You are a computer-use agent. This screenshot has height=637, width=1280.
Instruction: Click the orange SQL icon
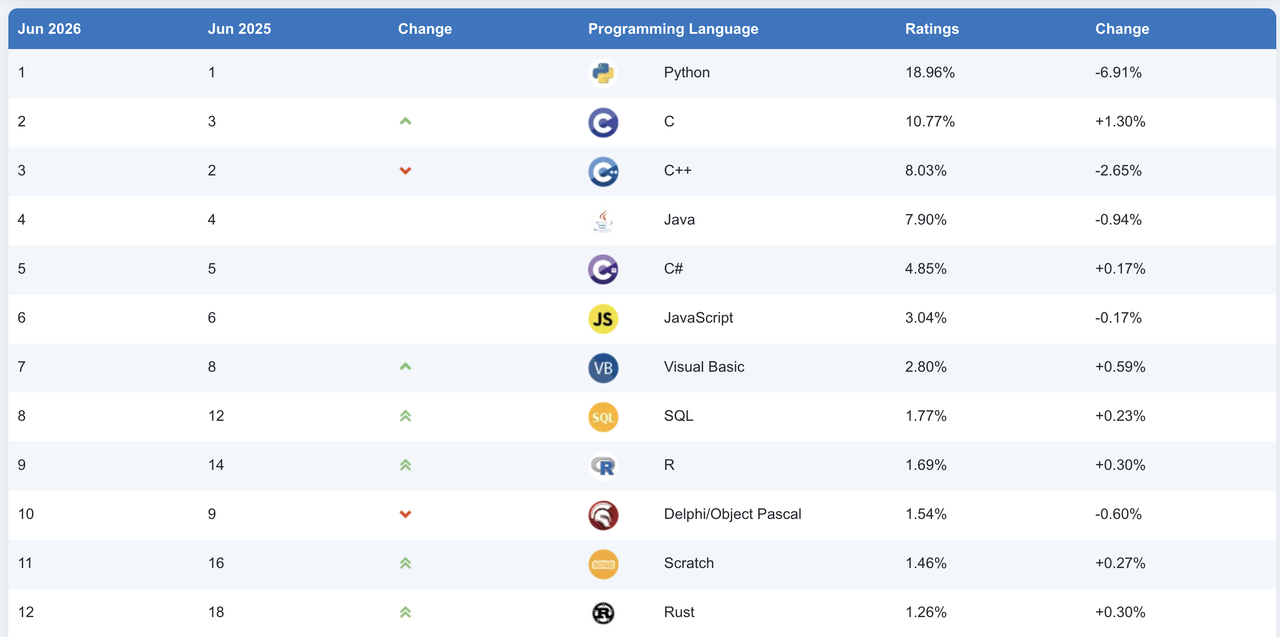pyautogui.click(x=603, y=416)
